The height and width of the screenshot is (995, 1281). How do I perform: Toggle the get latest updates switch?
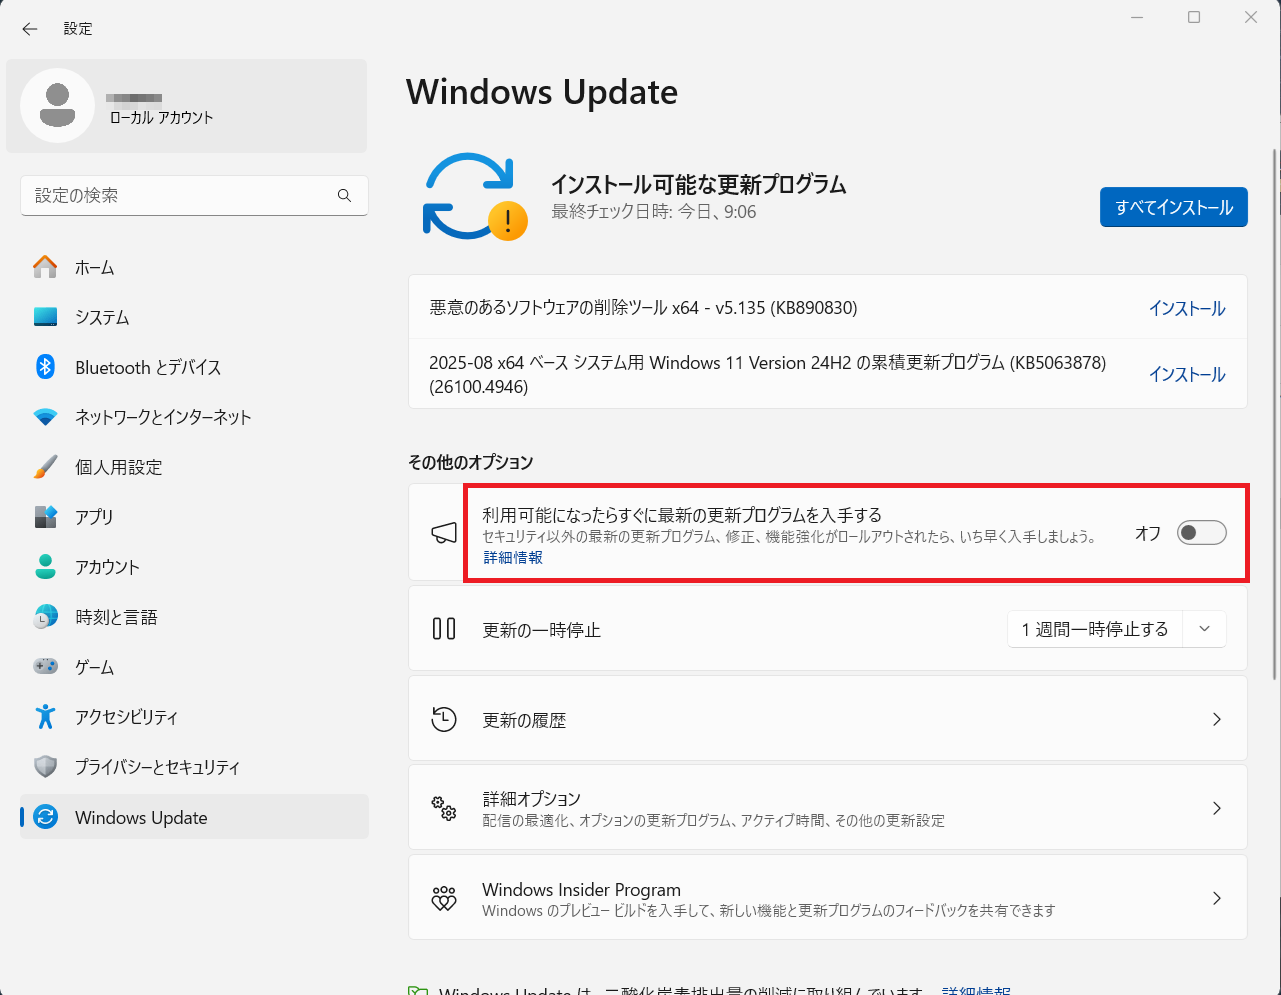coord(1201,533)
